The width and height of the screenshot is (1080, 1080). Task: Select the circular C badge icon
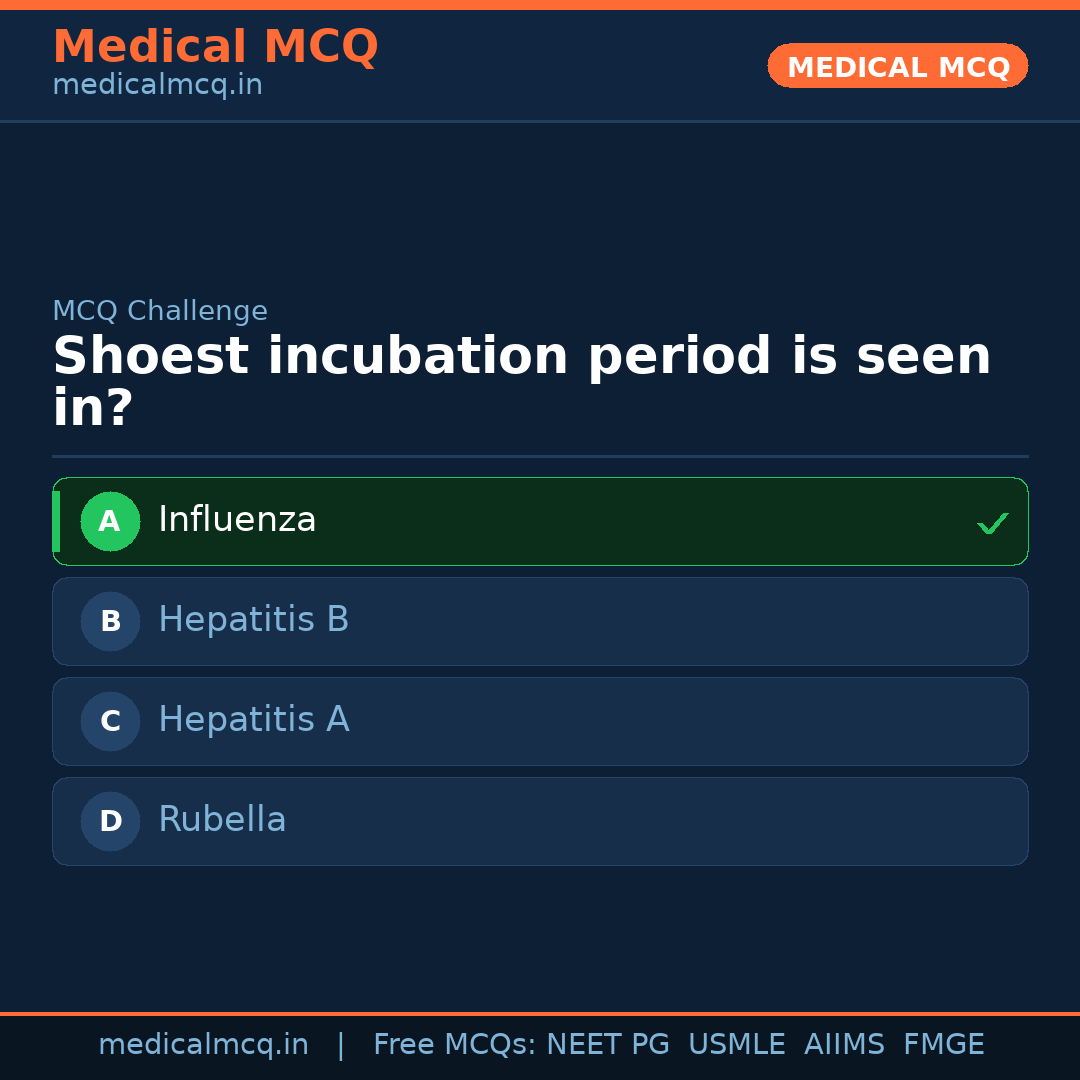pyautogui.click(x=110, y=721)
